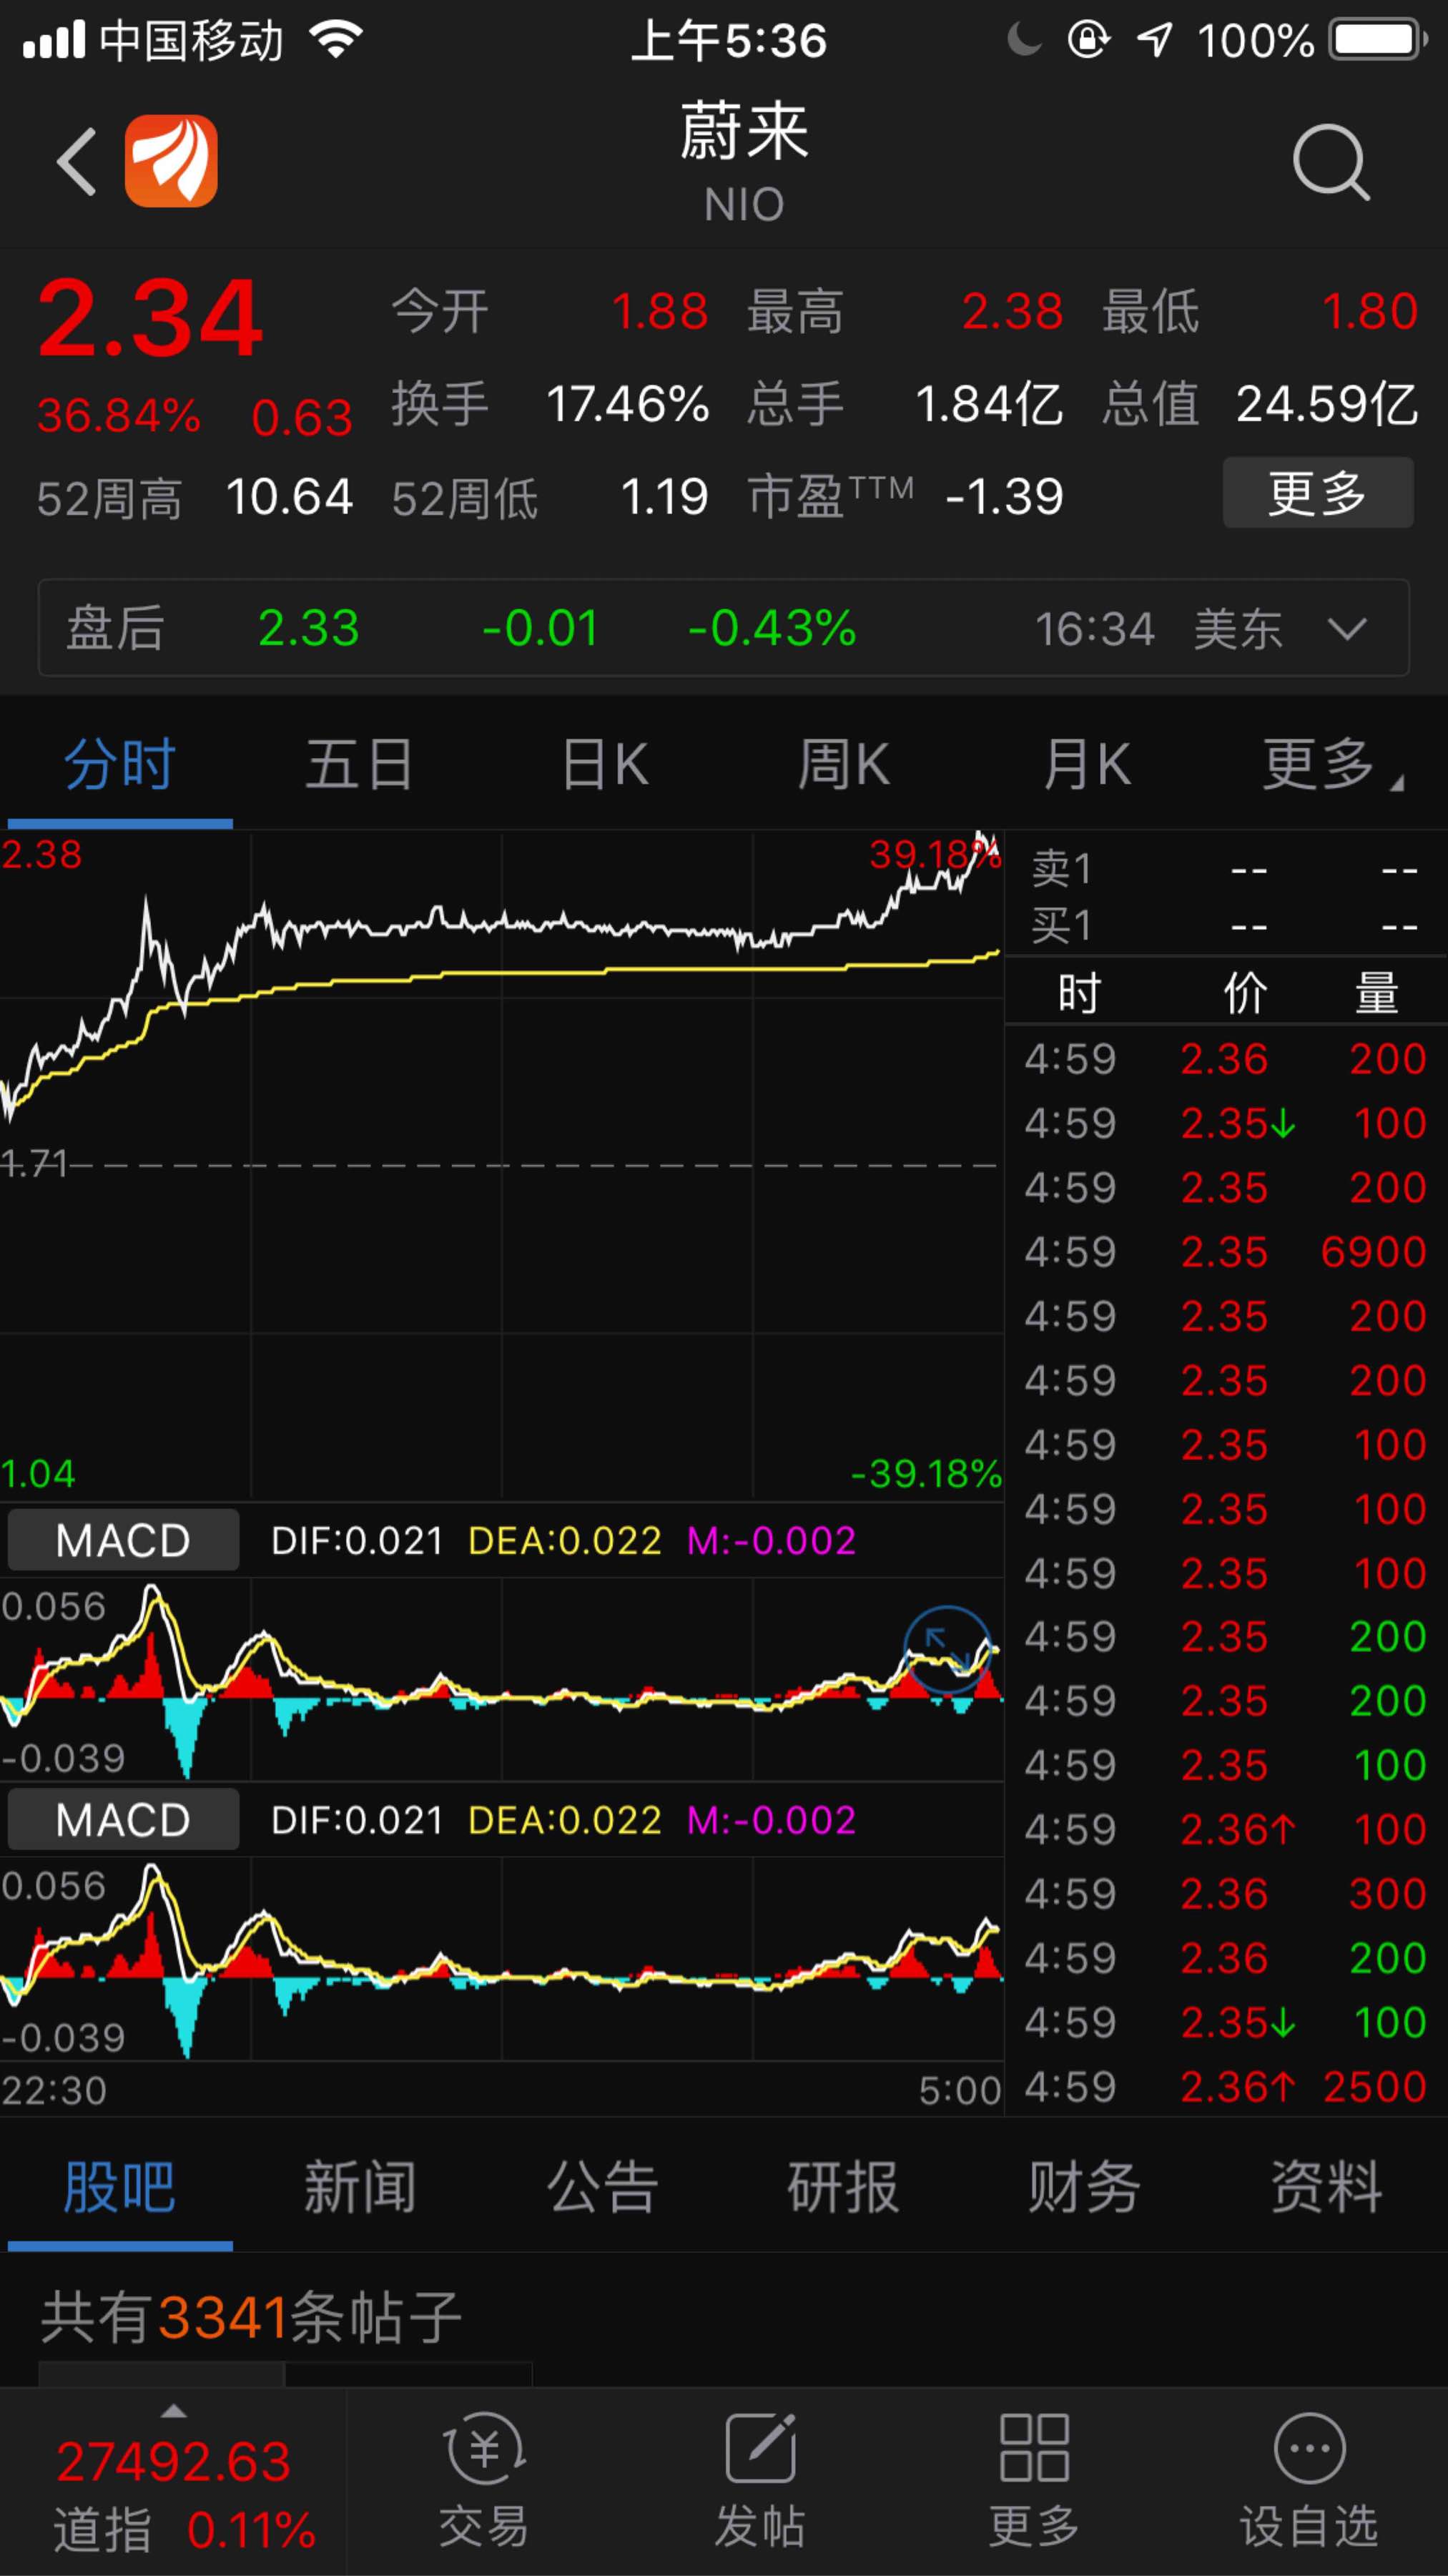Tap the 换手 17.46% value
Screen dimensions: 1448x2576
point(627,405)
